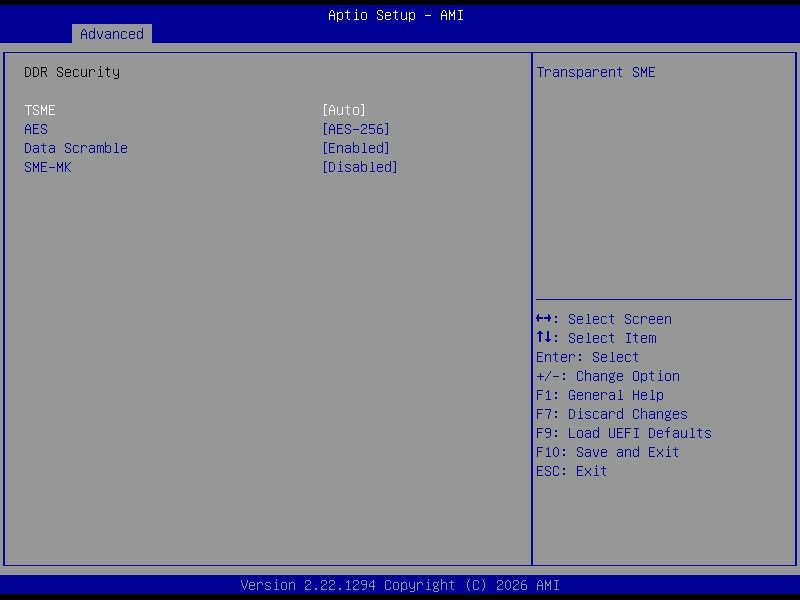Screen dimensions: 800x600
Task: Change the AES-256 encryption option
Action: (x=356, y=129)
